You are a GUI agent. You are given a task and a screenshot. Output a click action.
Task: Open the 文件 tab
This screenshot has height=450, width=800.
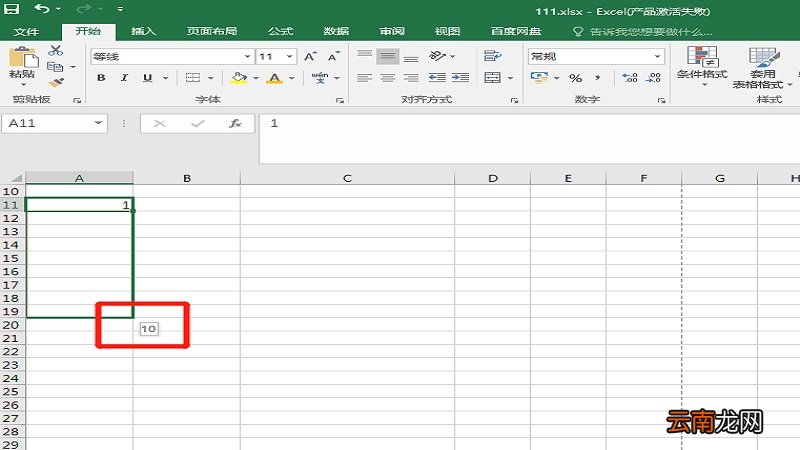26,32
